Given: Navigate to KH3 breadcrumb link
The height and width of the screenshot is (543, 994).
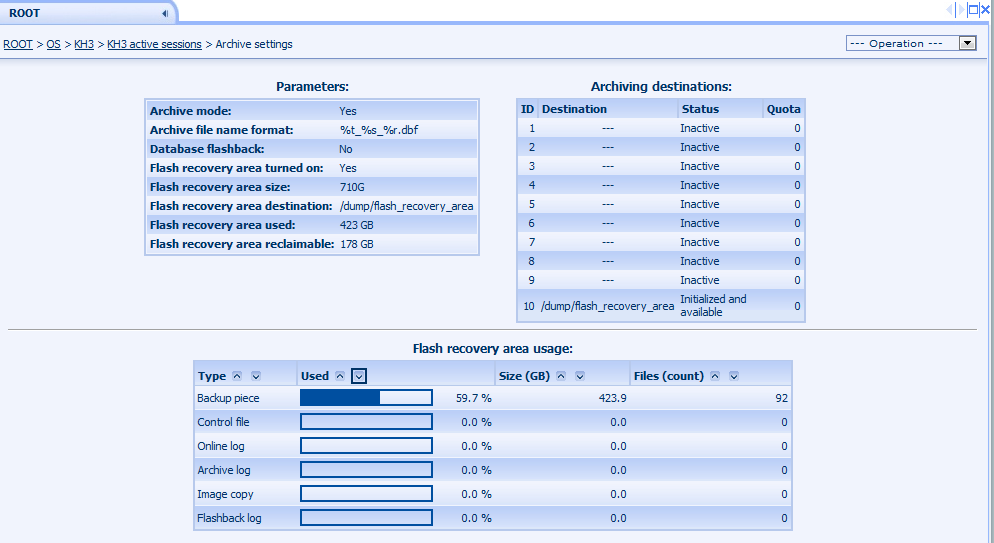Looking at the screenshot, I should 83,44.
